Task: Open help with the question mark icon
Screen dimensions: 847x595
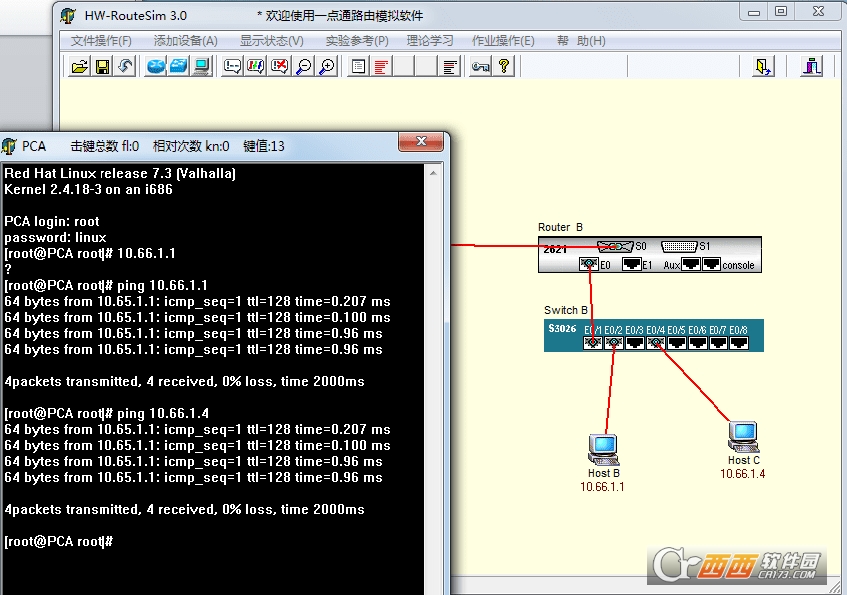Action: [503, 66]
